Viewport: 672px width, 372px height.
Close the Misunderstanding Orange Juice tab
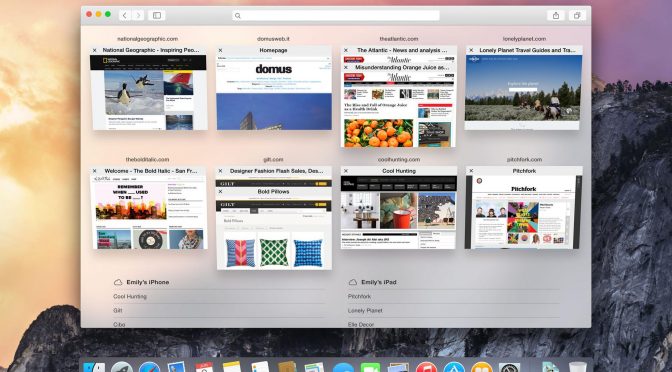pyautogui.click(x=346, y=67)
